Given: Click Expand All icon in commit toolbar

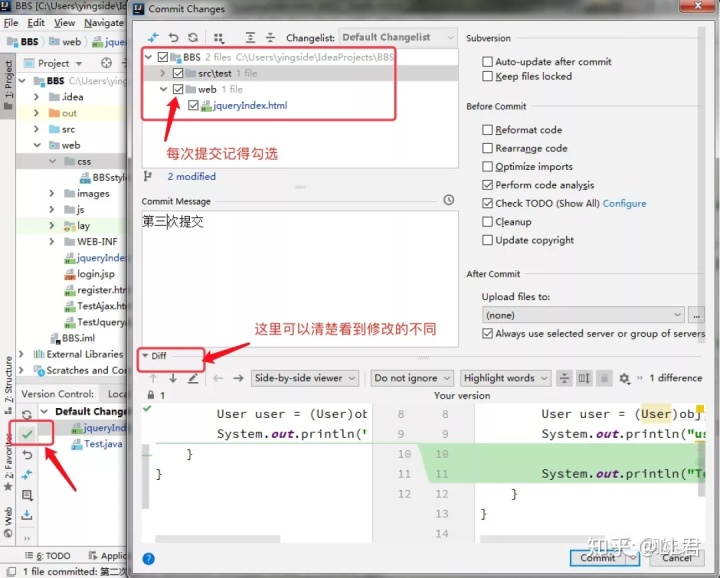Looking at the screenshot, I should tap(250, 38).
